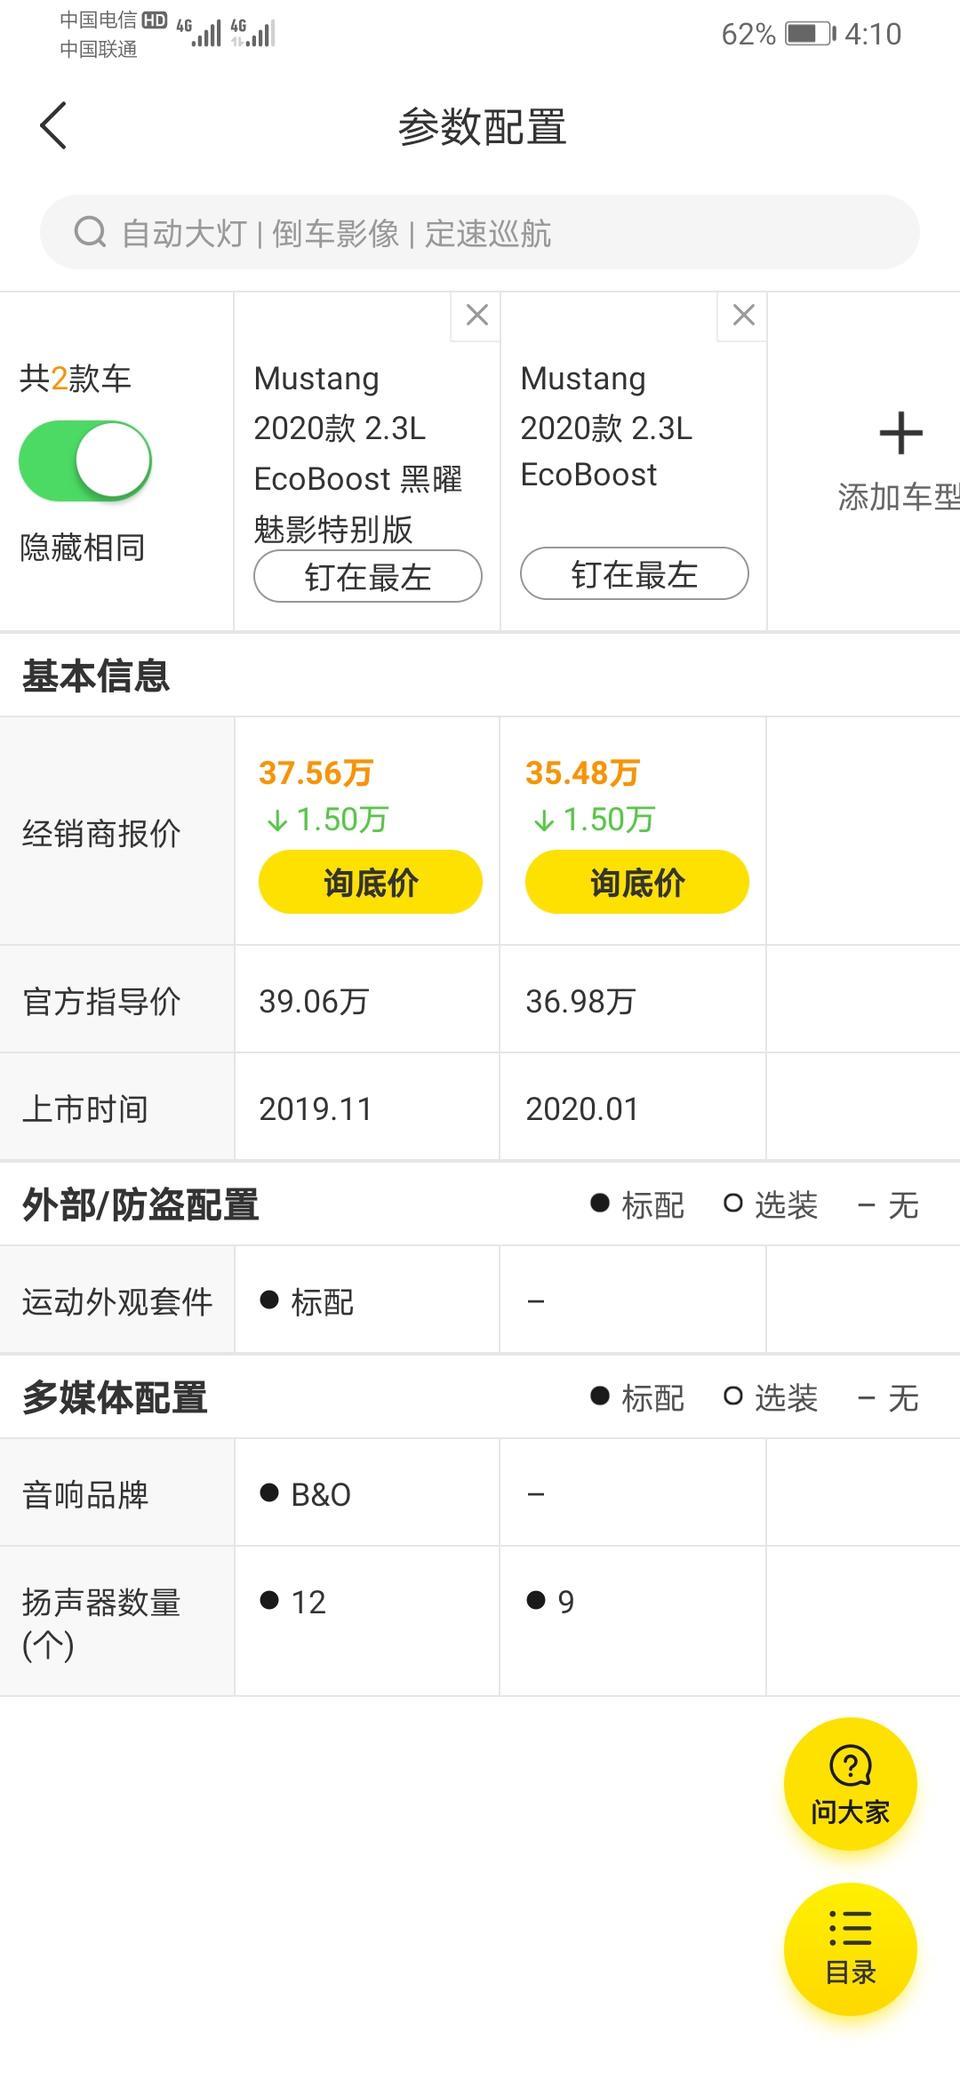Remove the 黑曜魅影特别版 model with the X icon
The width and height of the screenshot is (960, 2080).
[476, 316]
